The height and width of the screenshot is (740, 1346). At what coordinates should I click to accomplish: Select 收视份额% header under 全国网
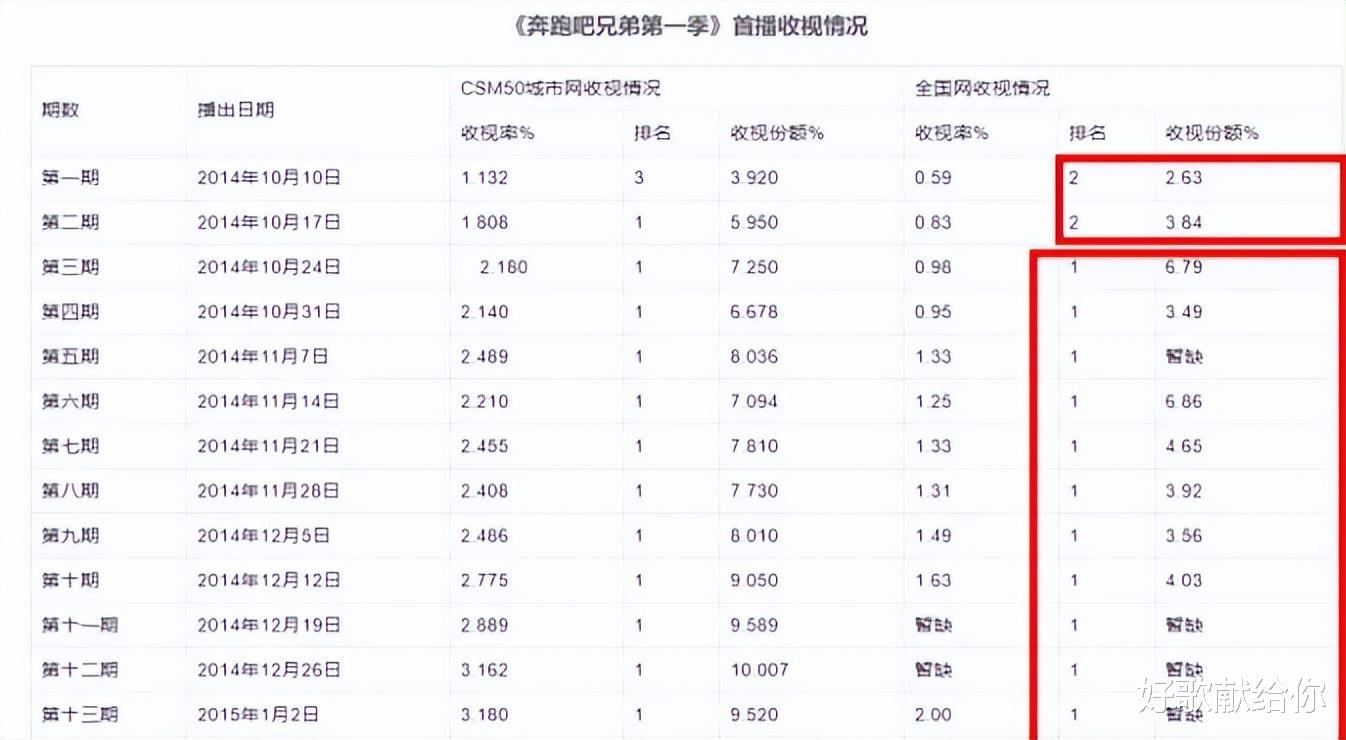point(1212,133)
